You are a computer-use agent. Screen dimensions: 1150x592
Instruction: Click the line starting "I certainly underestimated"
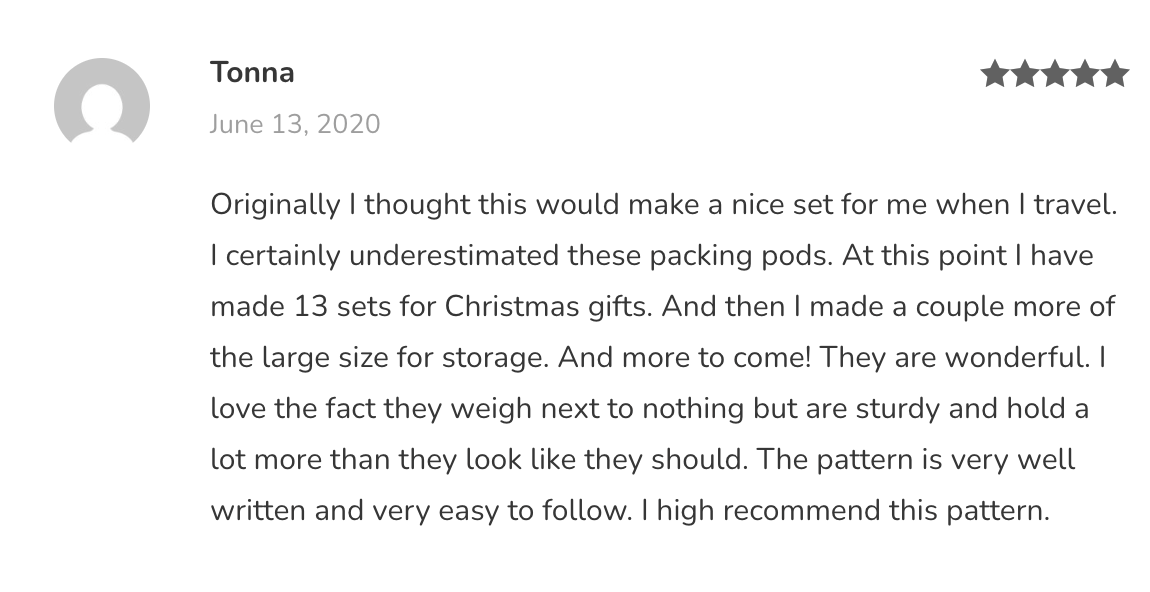point(651,256)
